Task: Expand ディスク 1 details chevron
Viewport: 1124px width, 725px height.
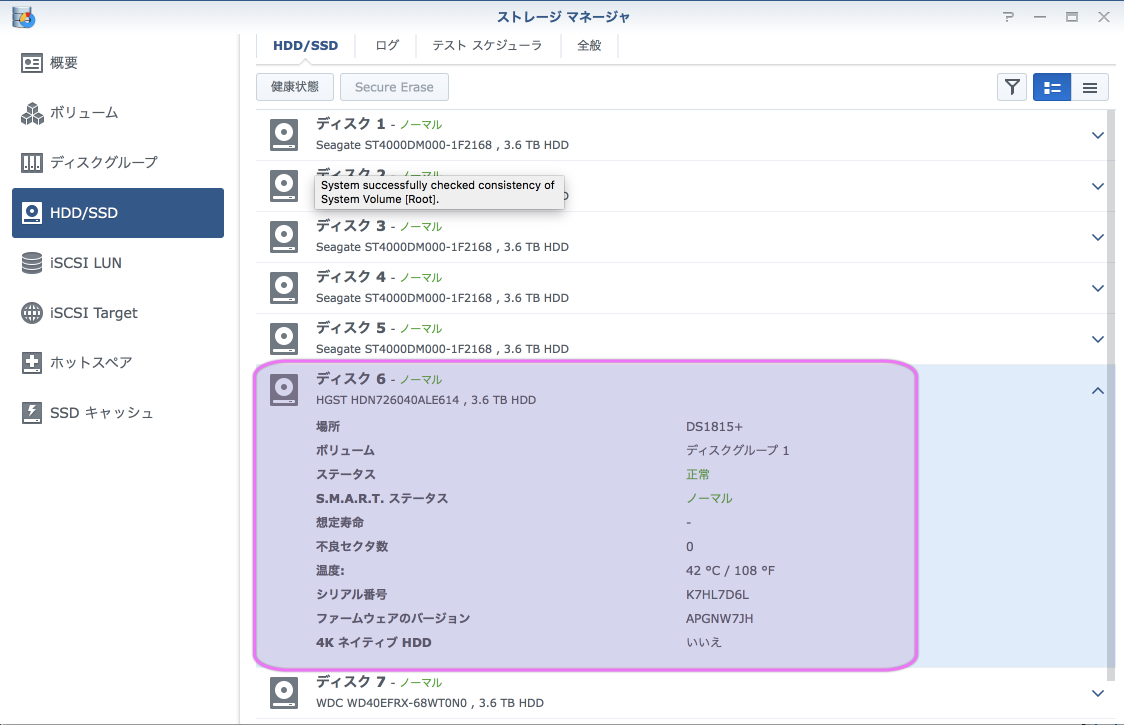Action: click(x=1097, y=135)
